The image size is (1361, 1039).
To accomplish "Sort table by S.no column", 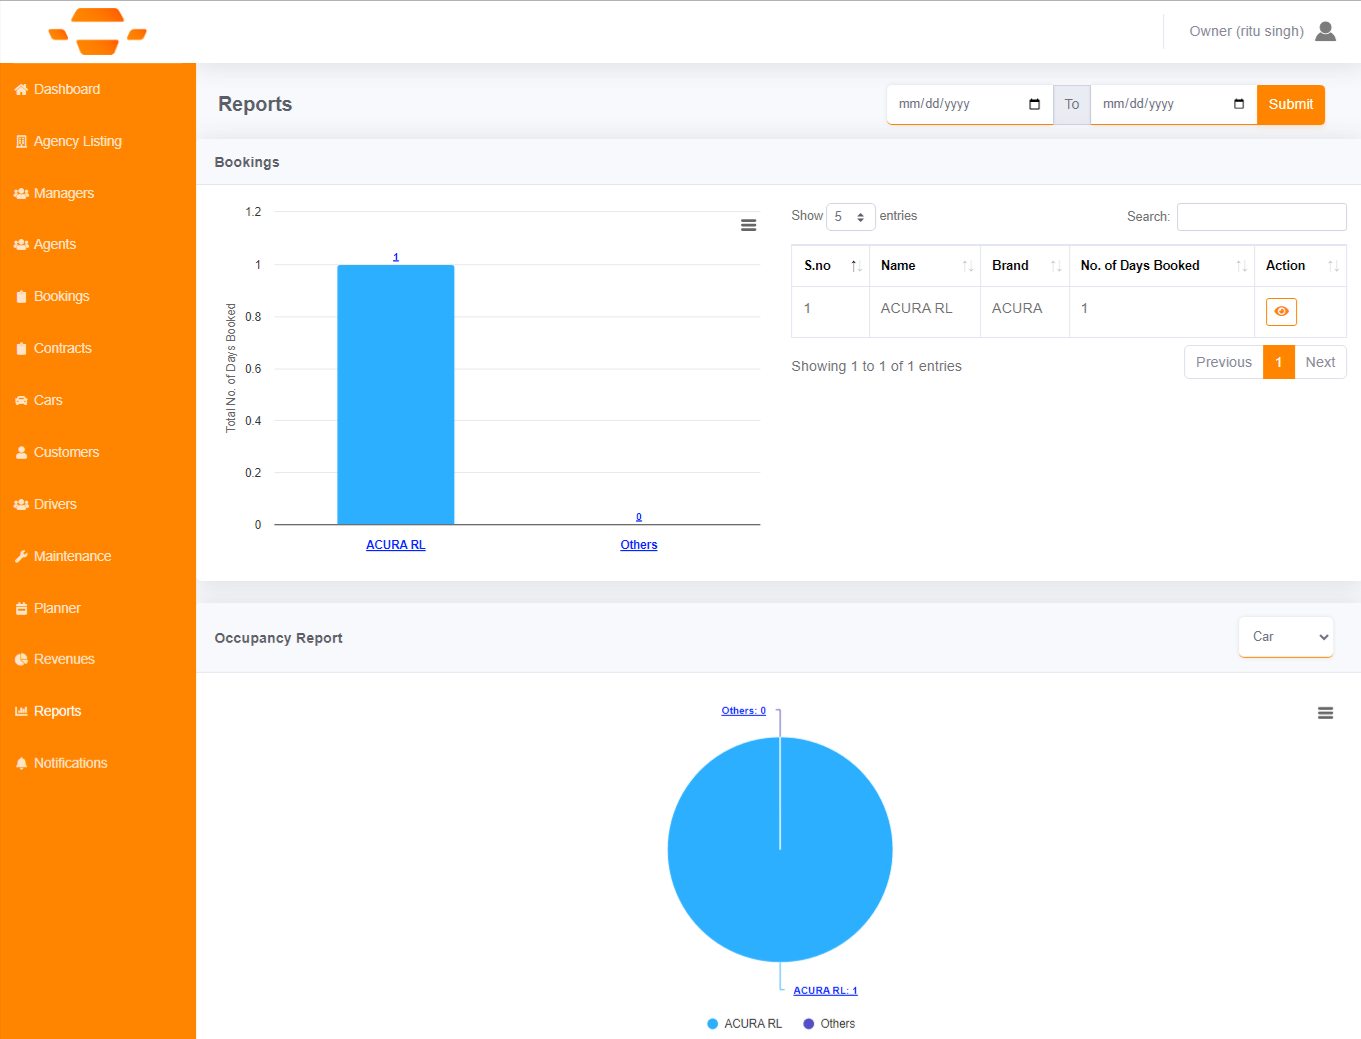I will [x=830, y=266].
